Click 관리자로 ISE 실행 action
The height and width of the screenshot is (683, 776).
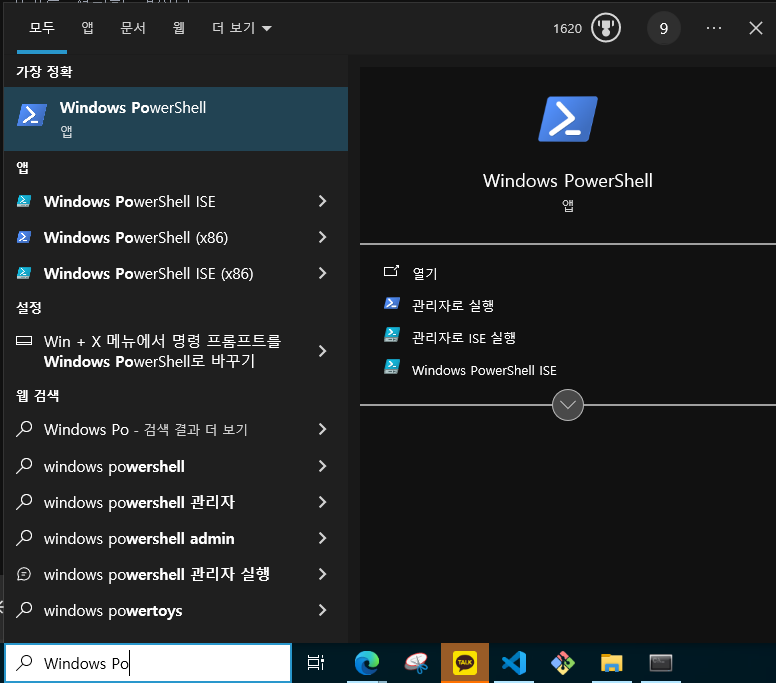point(464,338)
